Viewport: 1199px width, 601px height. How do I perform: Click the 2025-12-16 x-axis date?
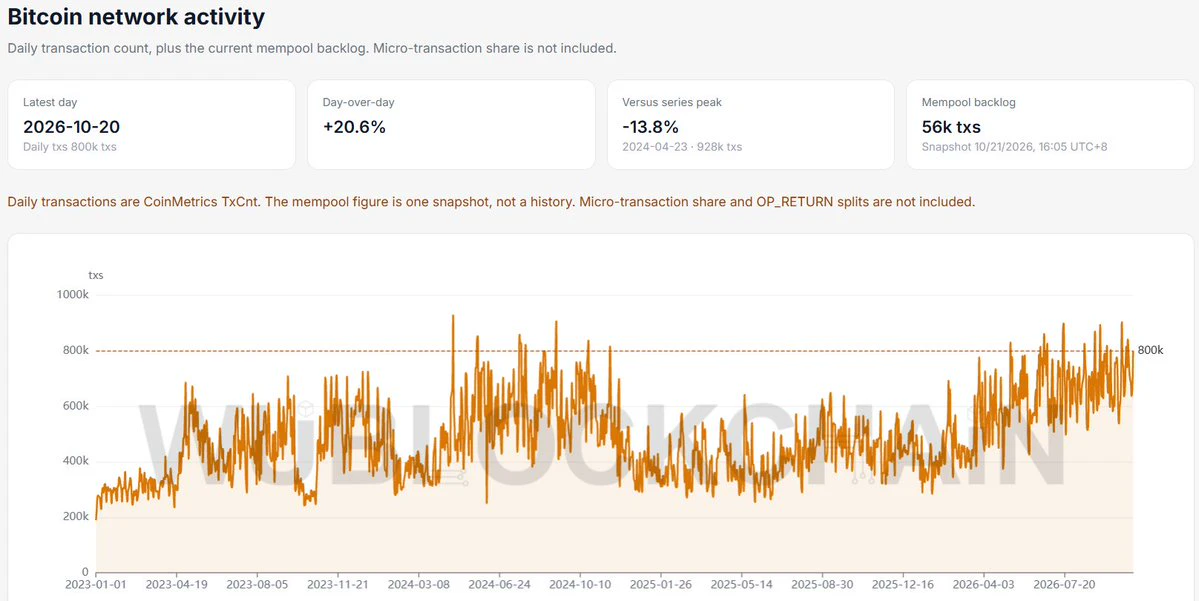tap(903, 585)
